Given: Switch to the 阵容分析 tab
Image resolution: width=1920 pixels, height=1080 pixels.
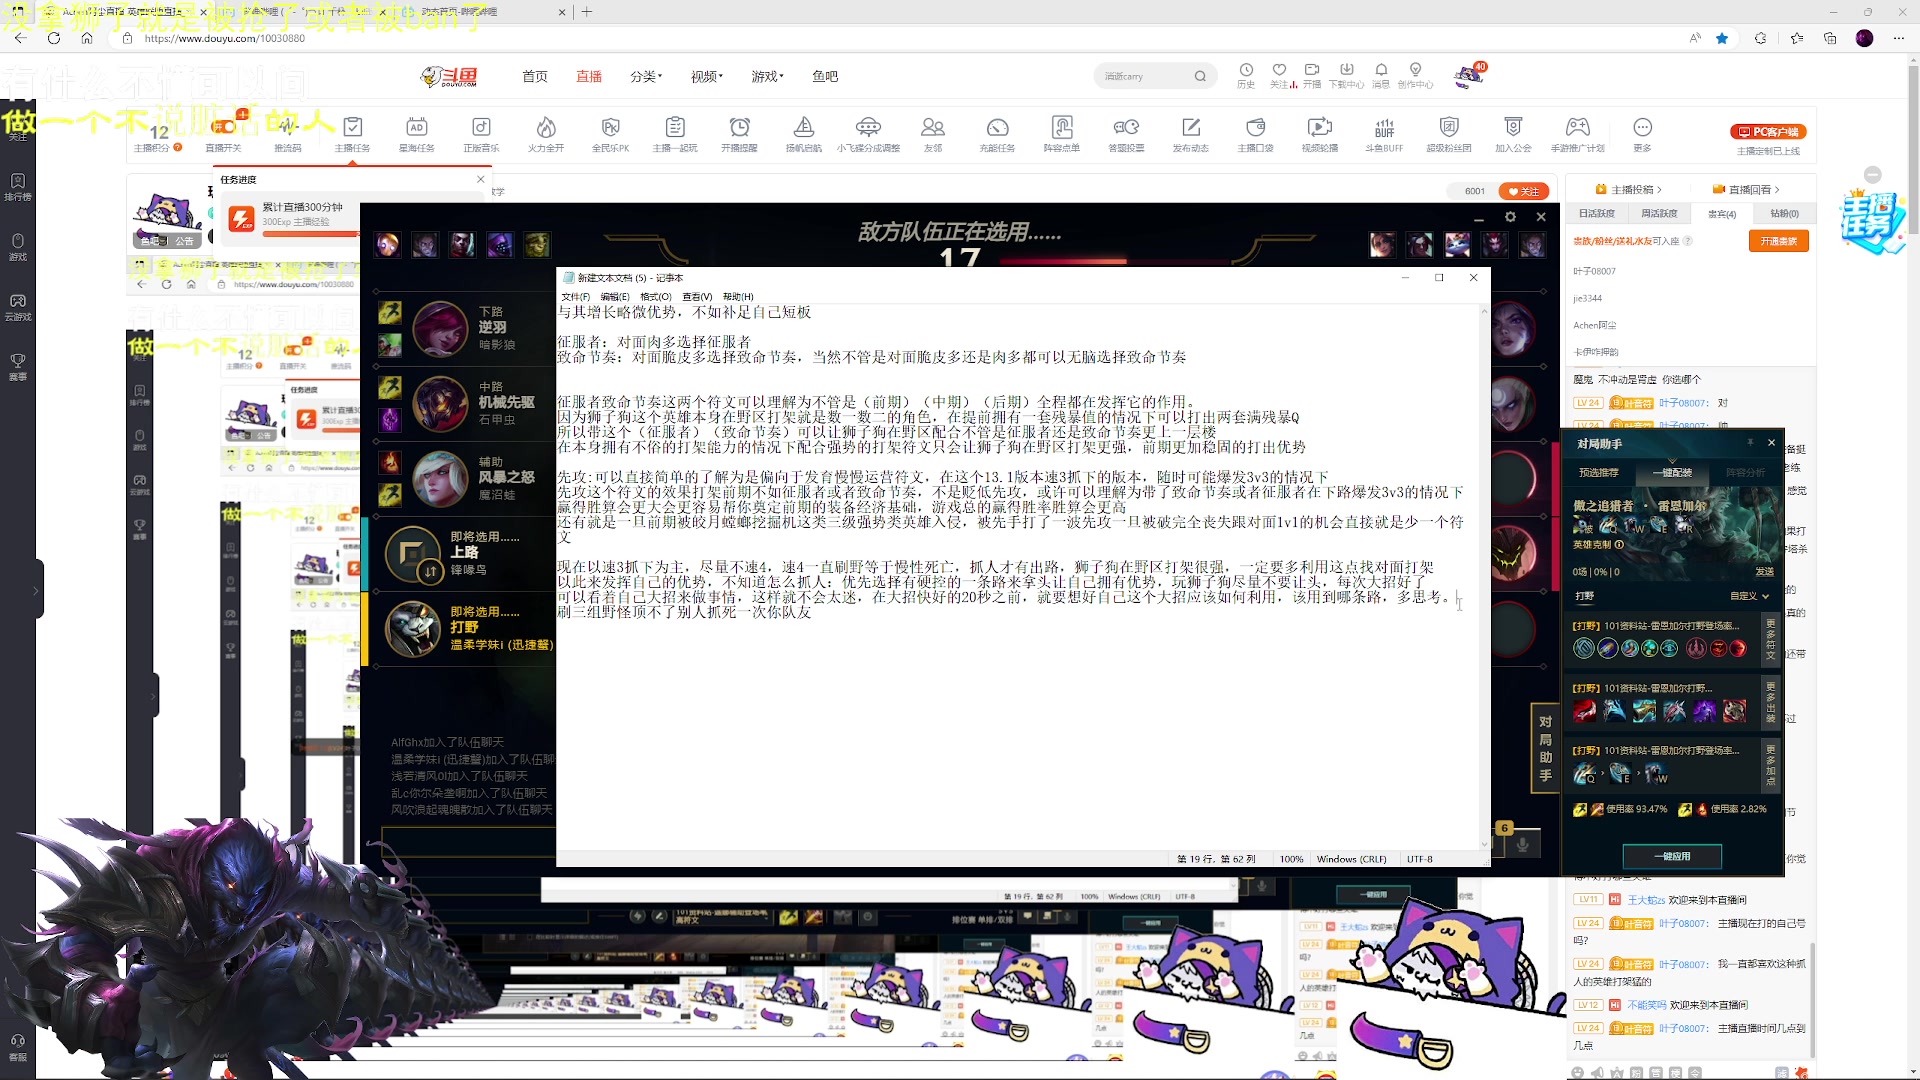Looking at the screenshot, I should pos(1745,472).
